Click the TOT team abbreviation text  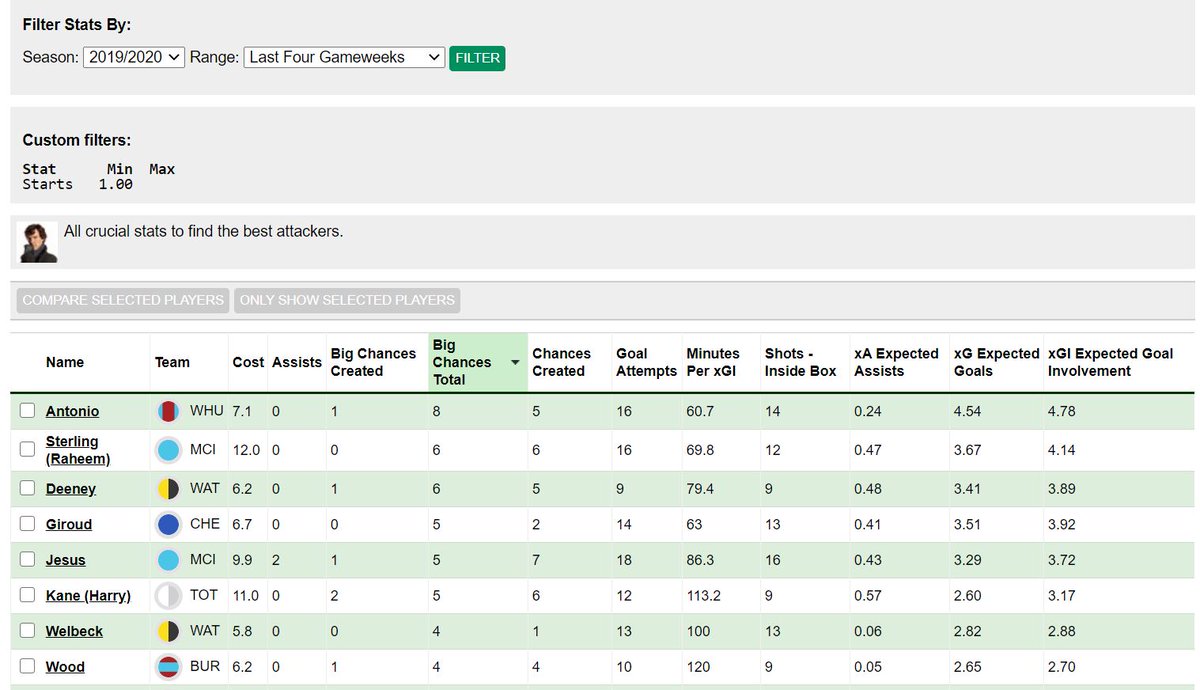[x=204, y=595]
